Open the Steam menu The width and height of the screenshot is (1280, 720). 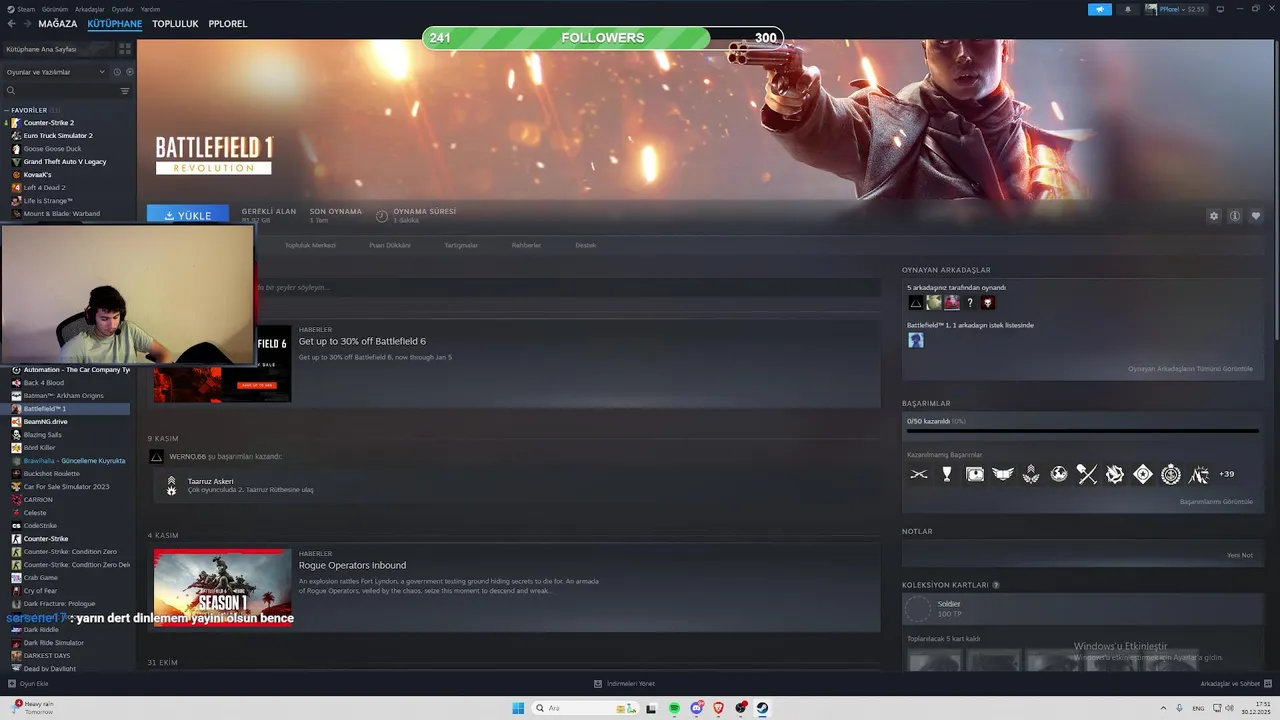tap(23, 9)
